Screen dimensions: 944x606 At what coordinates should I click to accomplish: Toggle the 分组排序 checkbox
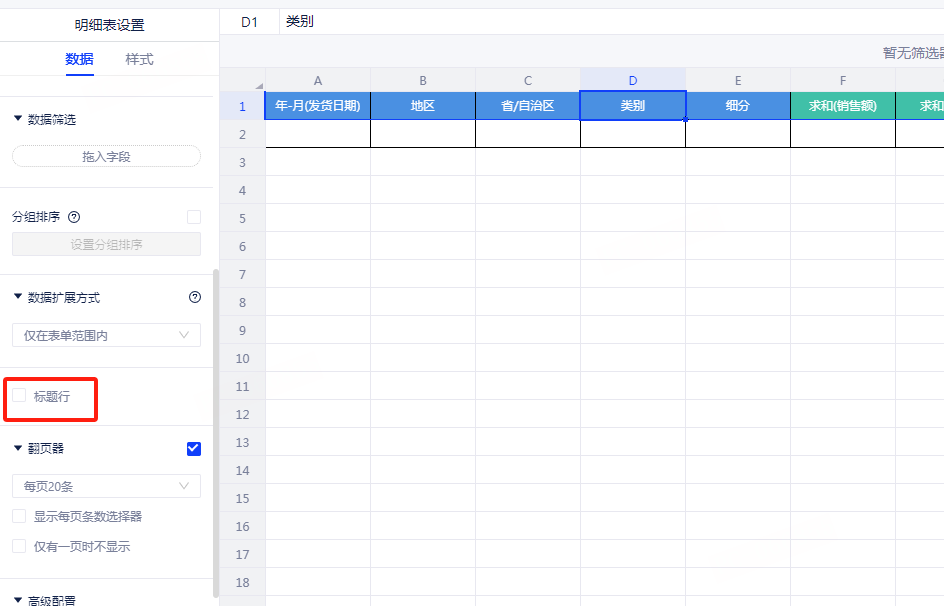point(194,217)
